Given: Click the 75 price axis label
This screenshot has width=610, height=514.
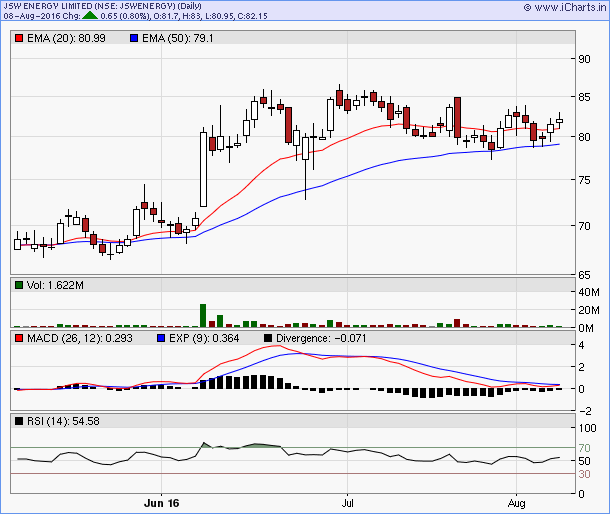Looking at the screenshot, I should click(584, 180).
